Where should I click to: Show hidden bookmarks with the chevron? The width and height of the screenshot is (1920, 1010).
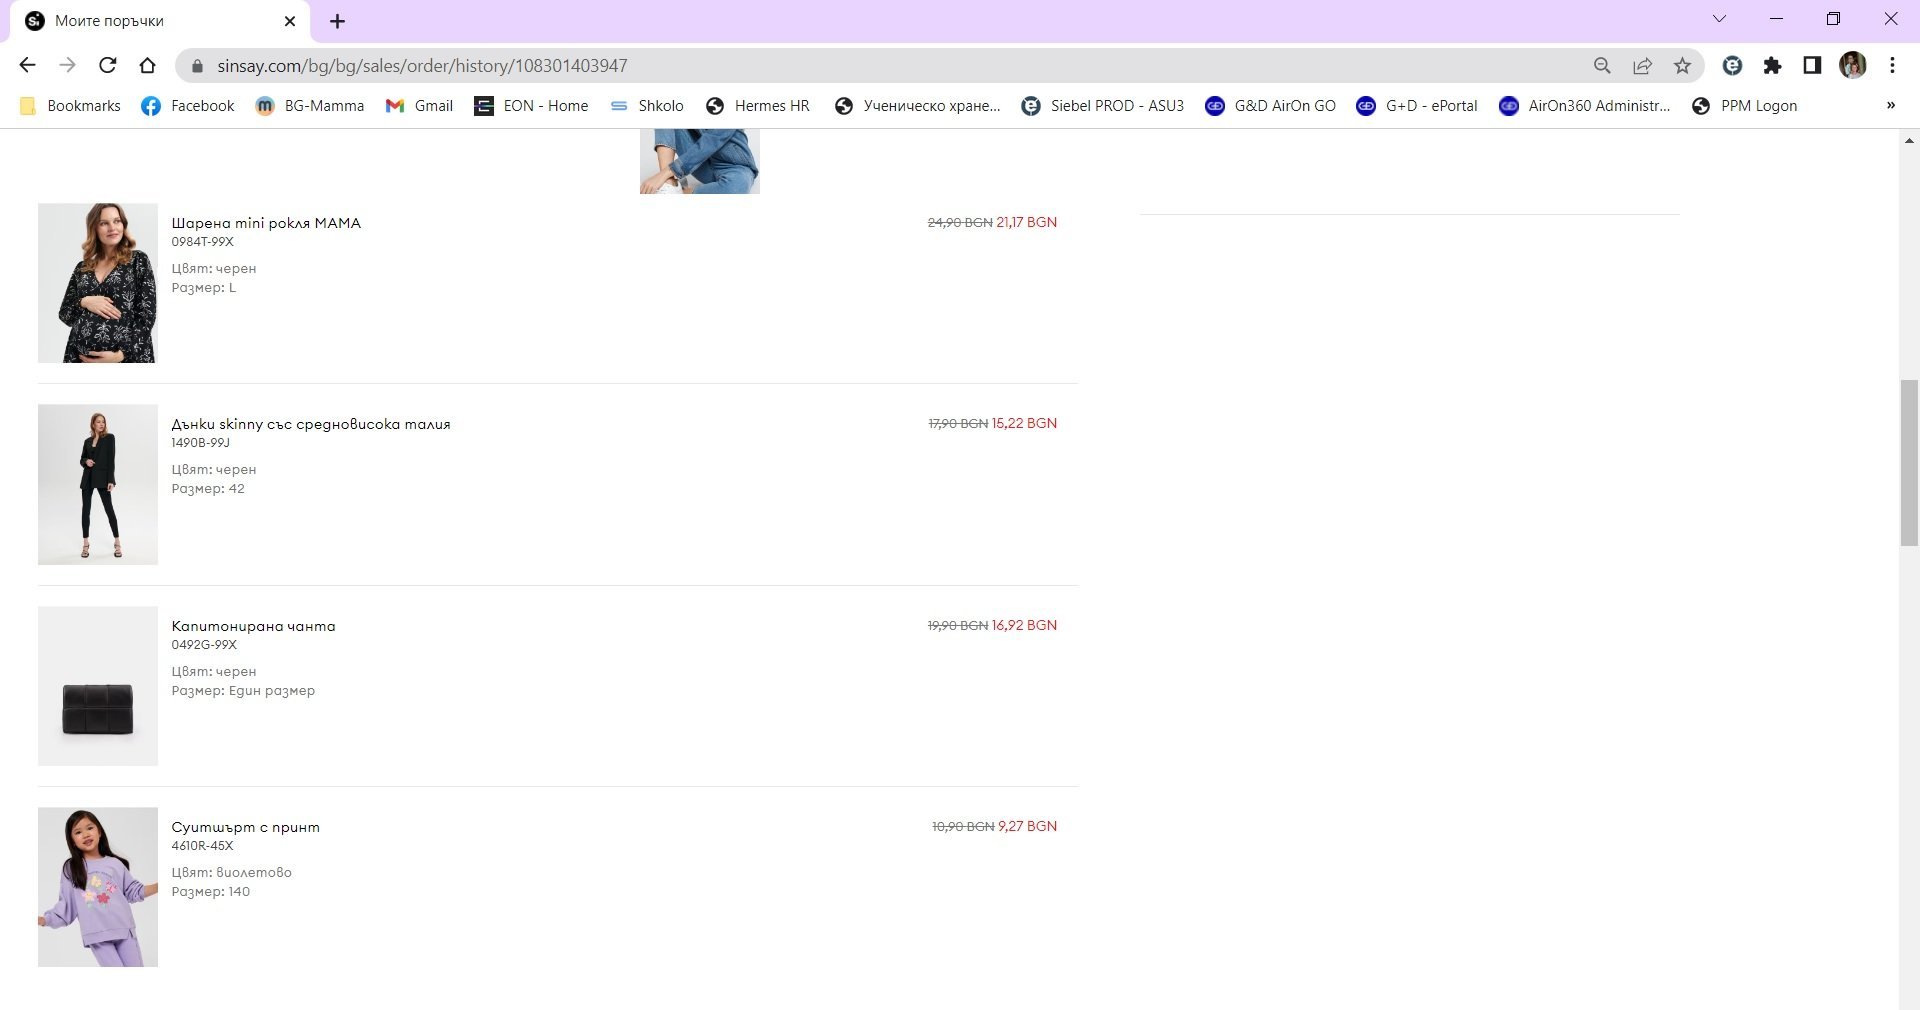click(1890, 105)
